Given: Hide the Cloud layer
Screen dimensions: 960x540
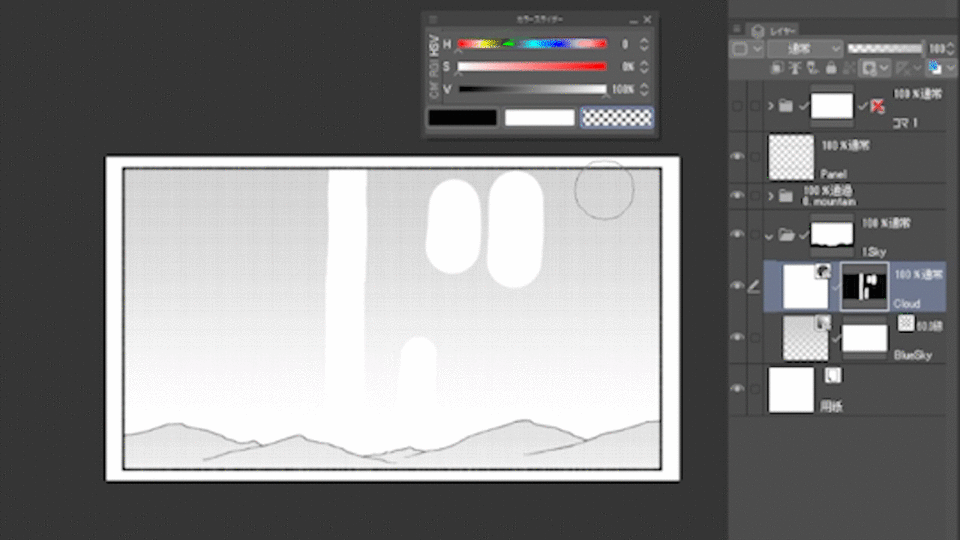Looking at the screenshot, I should pos(737,286).
